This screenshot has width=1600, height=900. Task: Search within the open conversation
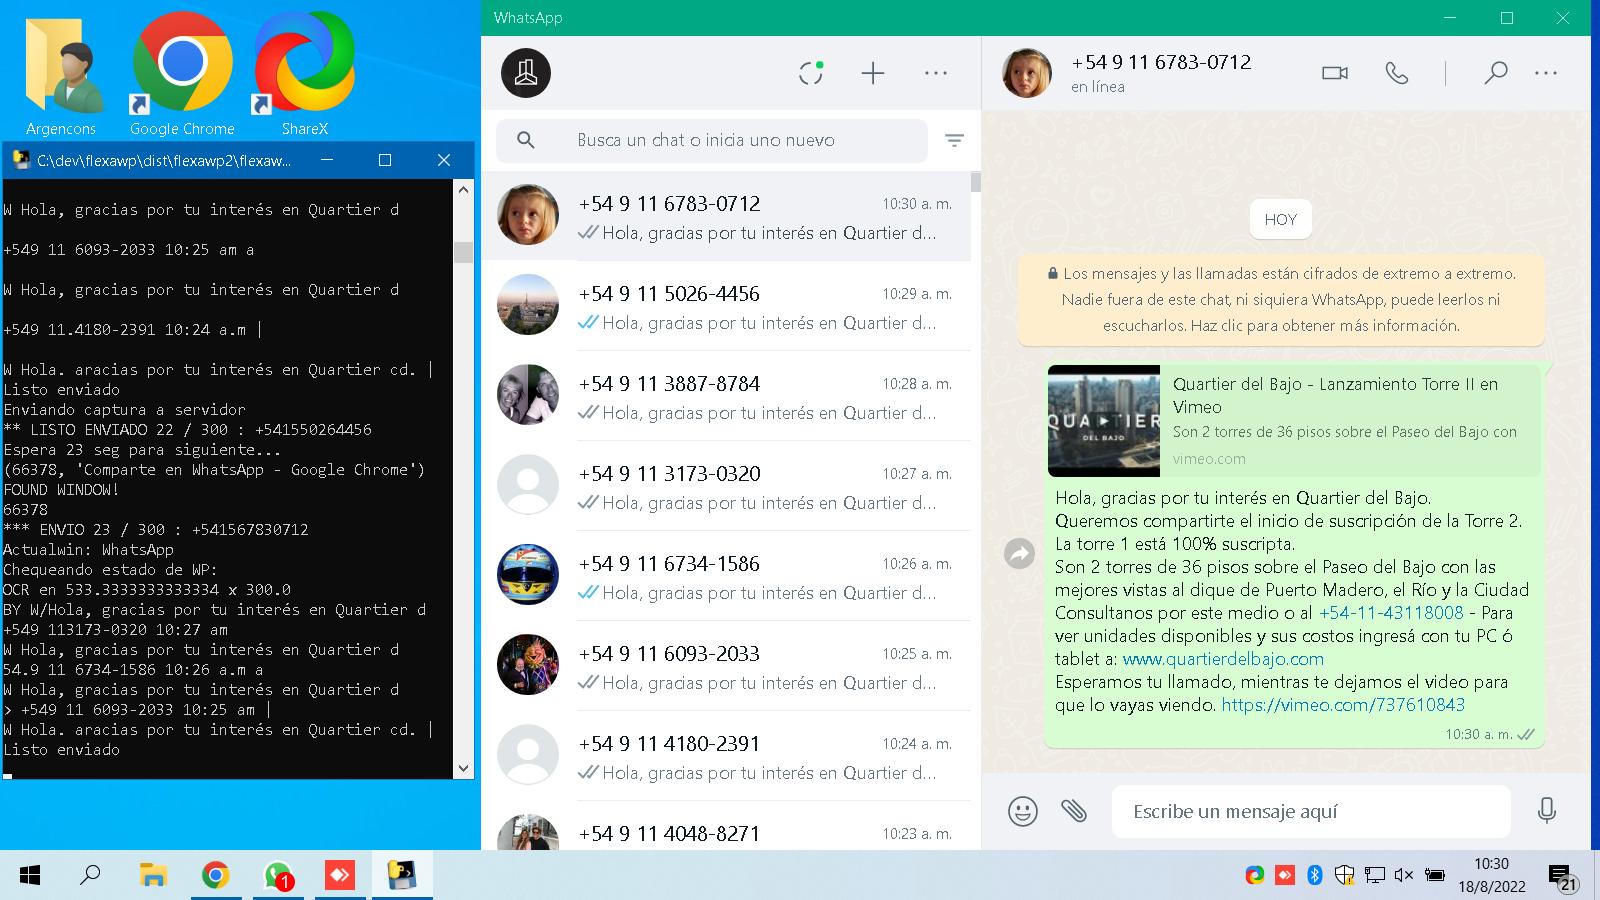pos(1496,73)
